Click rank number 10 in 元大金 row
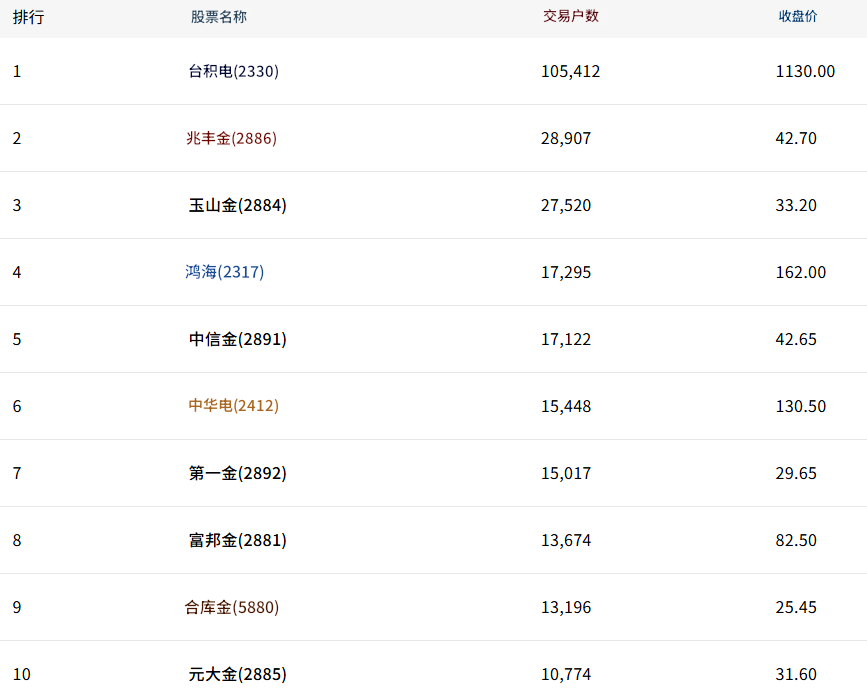The image size is (867, 698). click(22, 674)
